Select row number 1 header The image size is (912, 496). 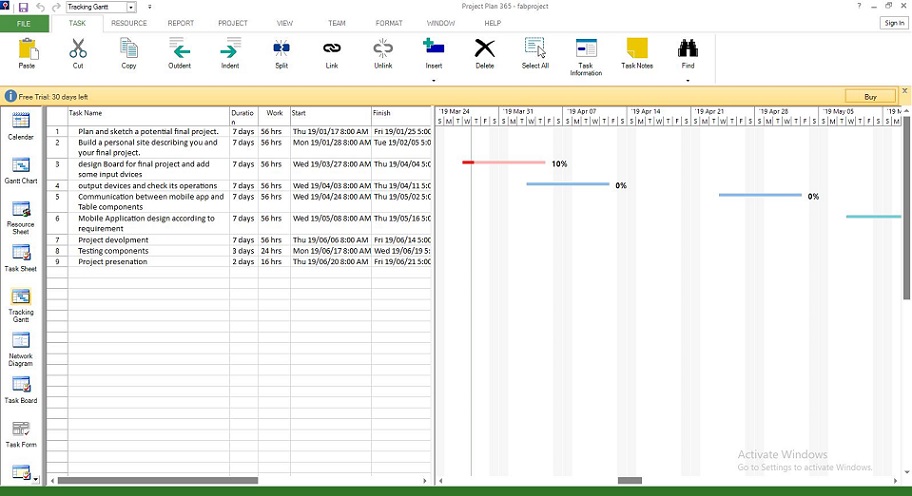point(57,131)
